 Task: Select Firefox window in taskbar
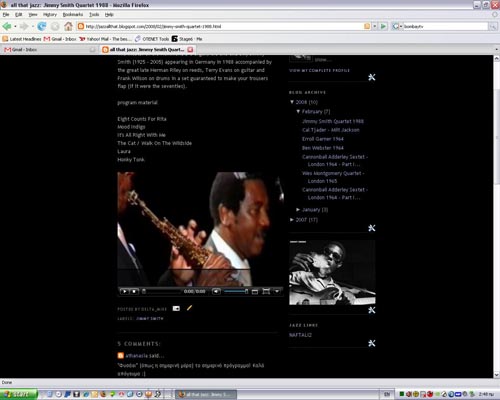tap(206, 394)
